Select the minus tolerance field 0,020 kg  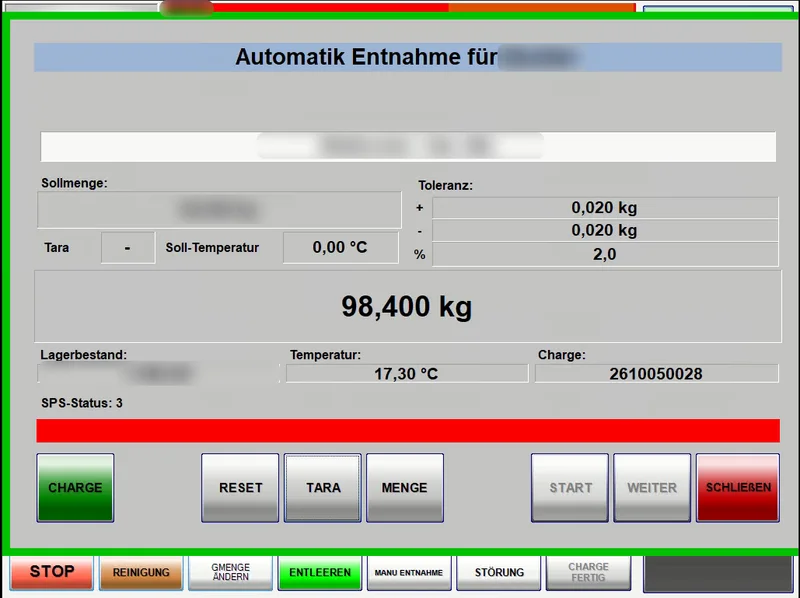(605, 230)
